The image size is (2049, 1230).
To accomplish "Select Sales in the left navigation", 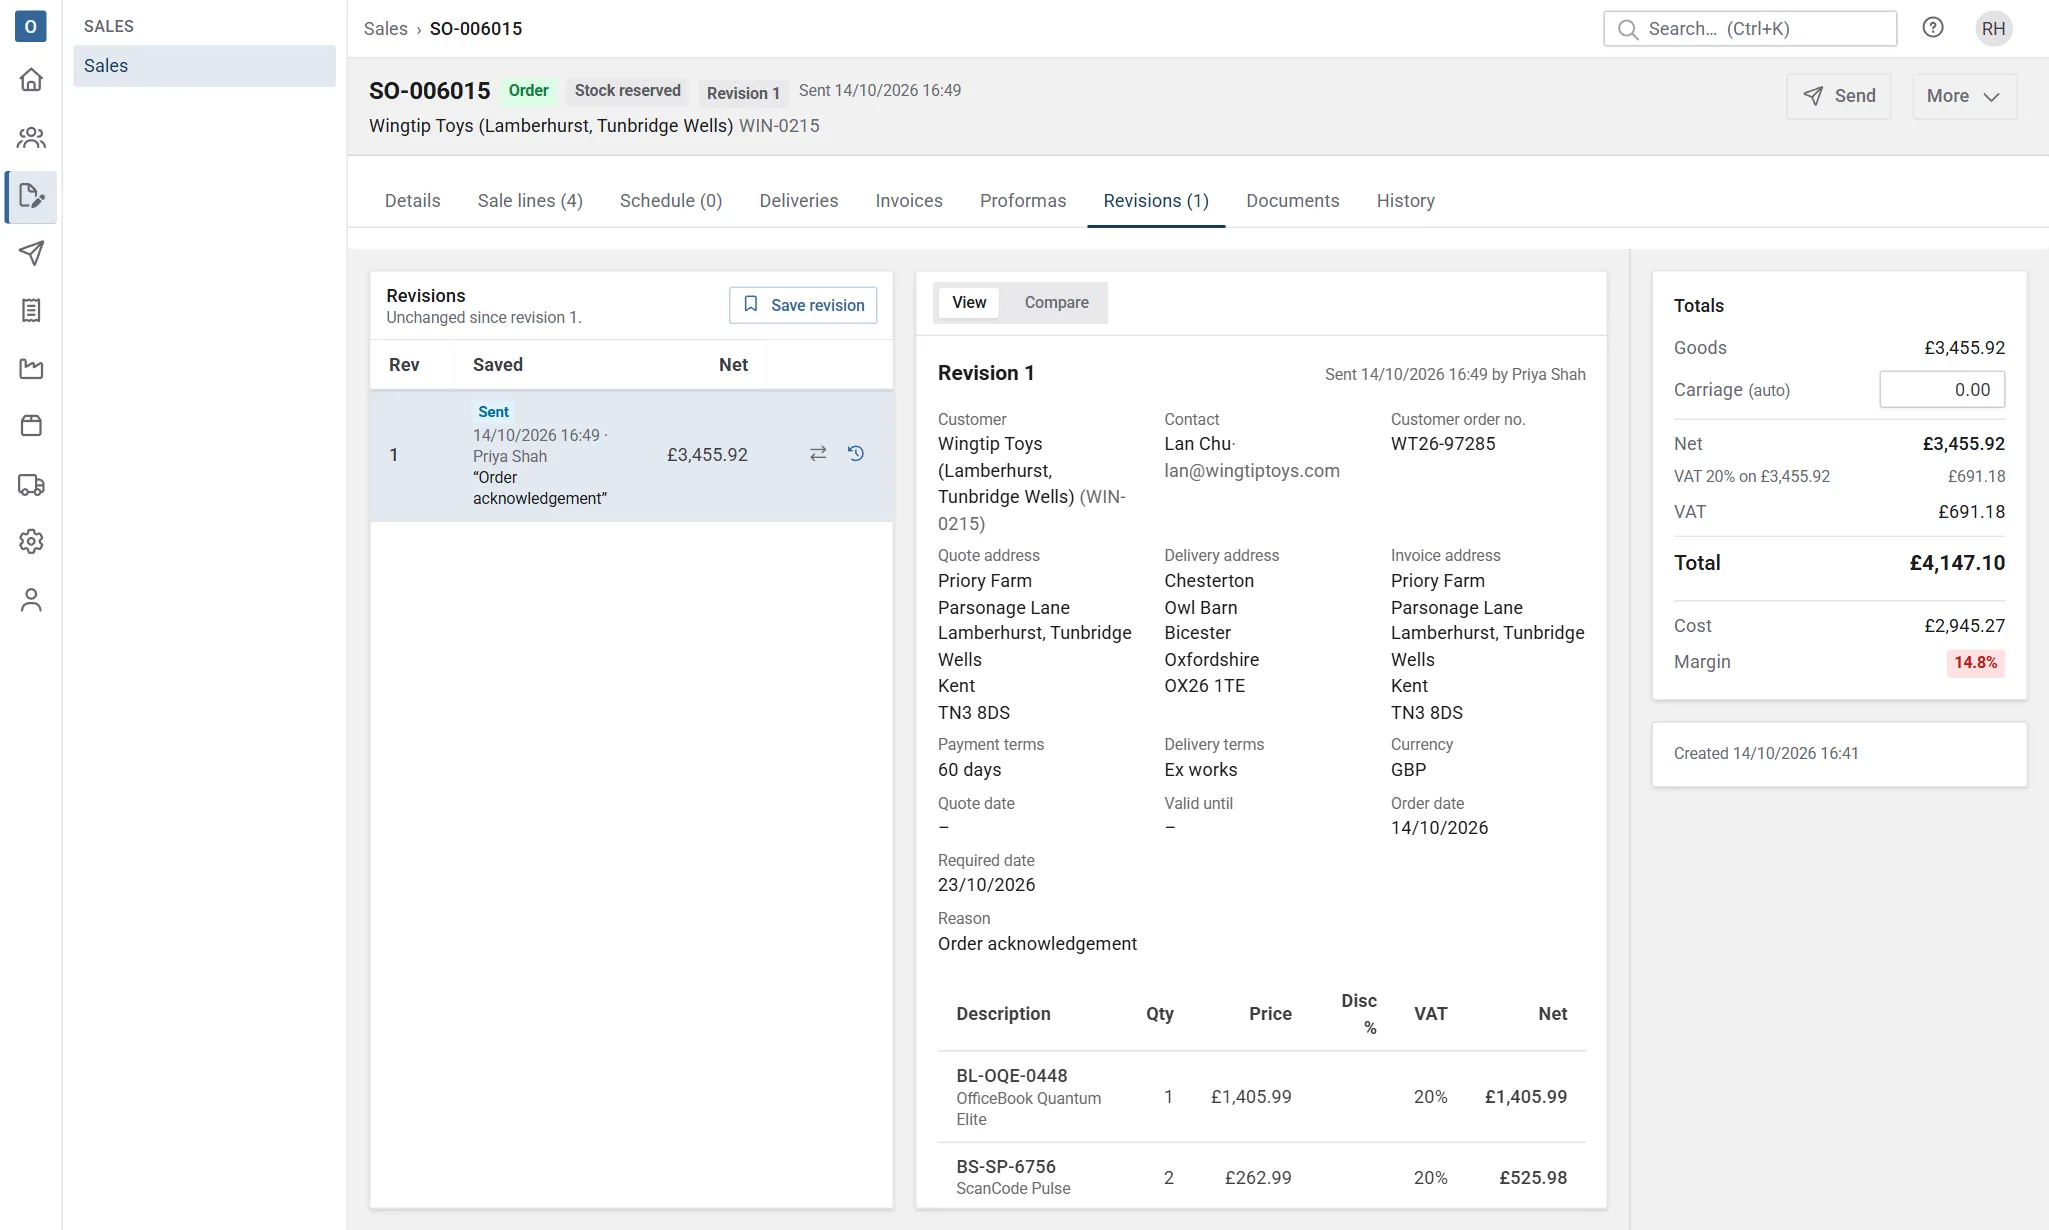I will pos(204,66).
